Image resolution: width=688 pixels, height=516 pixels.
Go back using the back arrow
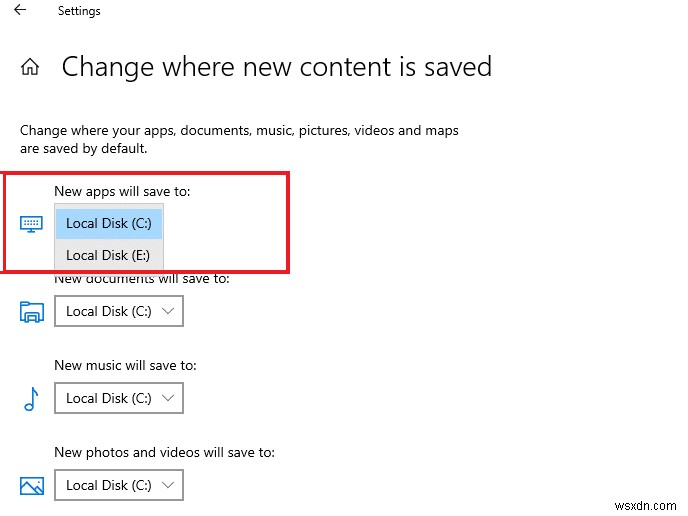pos(20,11)
